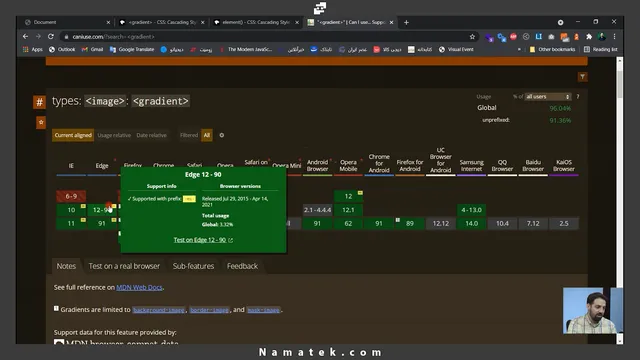
Task: Open the filter funnel icon at top right
Action: 582,77
